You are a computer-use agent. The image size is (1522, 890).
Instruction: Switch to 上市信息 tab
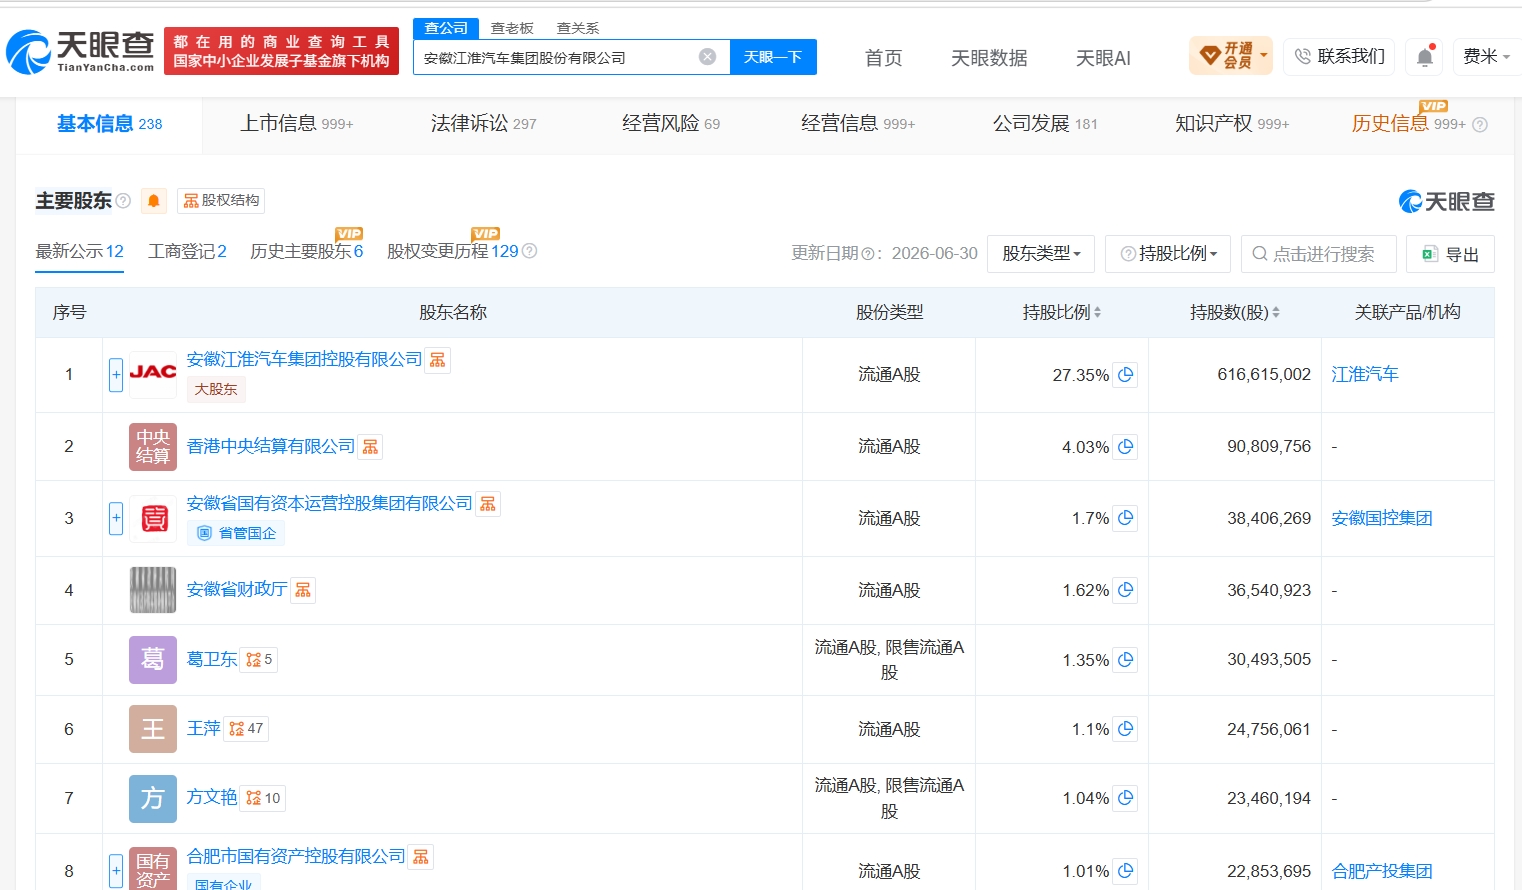[x=297, y=124]
